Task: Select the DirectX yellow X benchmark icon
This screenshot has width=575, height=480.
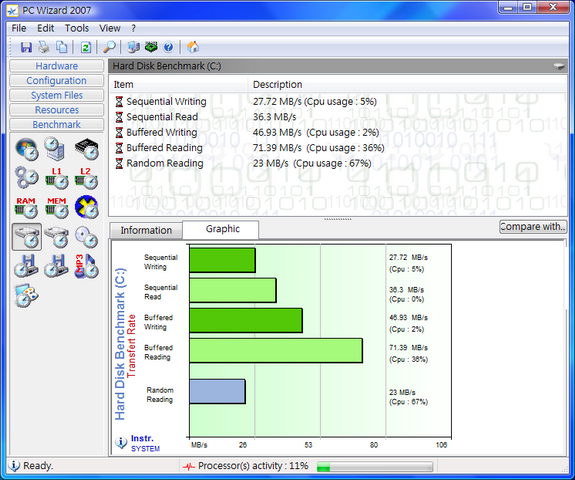Action: point(87,207)
